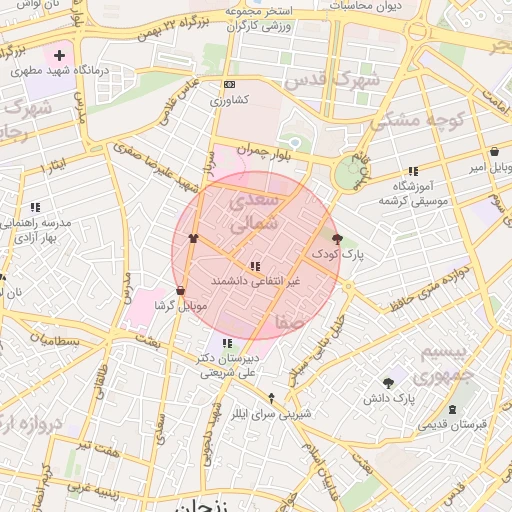Click the school icon above غیر انتفاعی دانشمند
Viewport: 512px width, 512px height.
pos(255,266)
